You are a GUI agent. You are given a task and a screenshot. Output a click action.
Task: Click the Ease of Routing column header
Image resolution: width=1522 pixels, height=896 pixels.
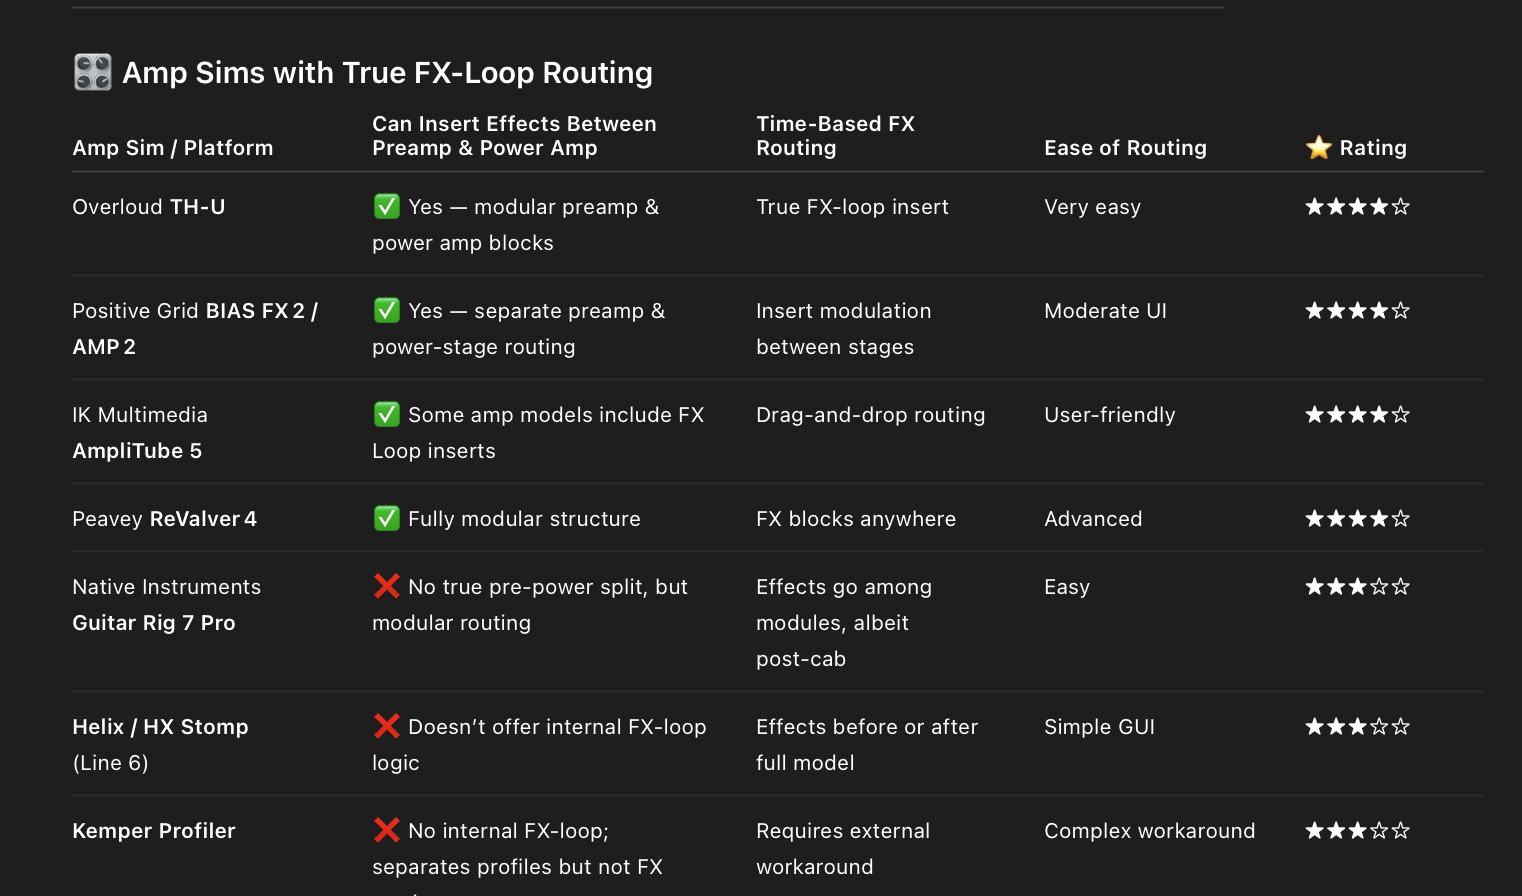coord(1125,148)
